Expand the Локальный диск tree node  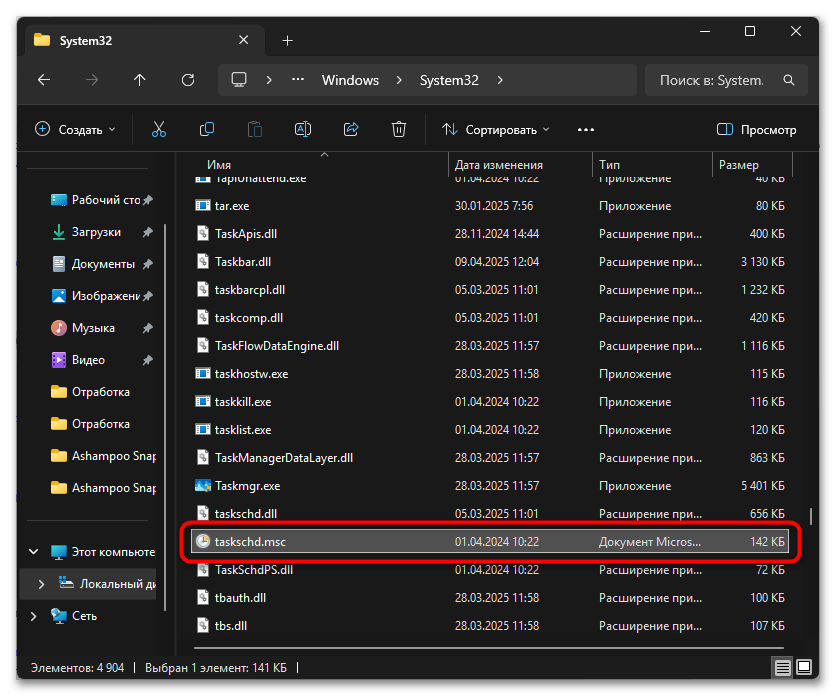pyautogui.click(x=41, y=584)
